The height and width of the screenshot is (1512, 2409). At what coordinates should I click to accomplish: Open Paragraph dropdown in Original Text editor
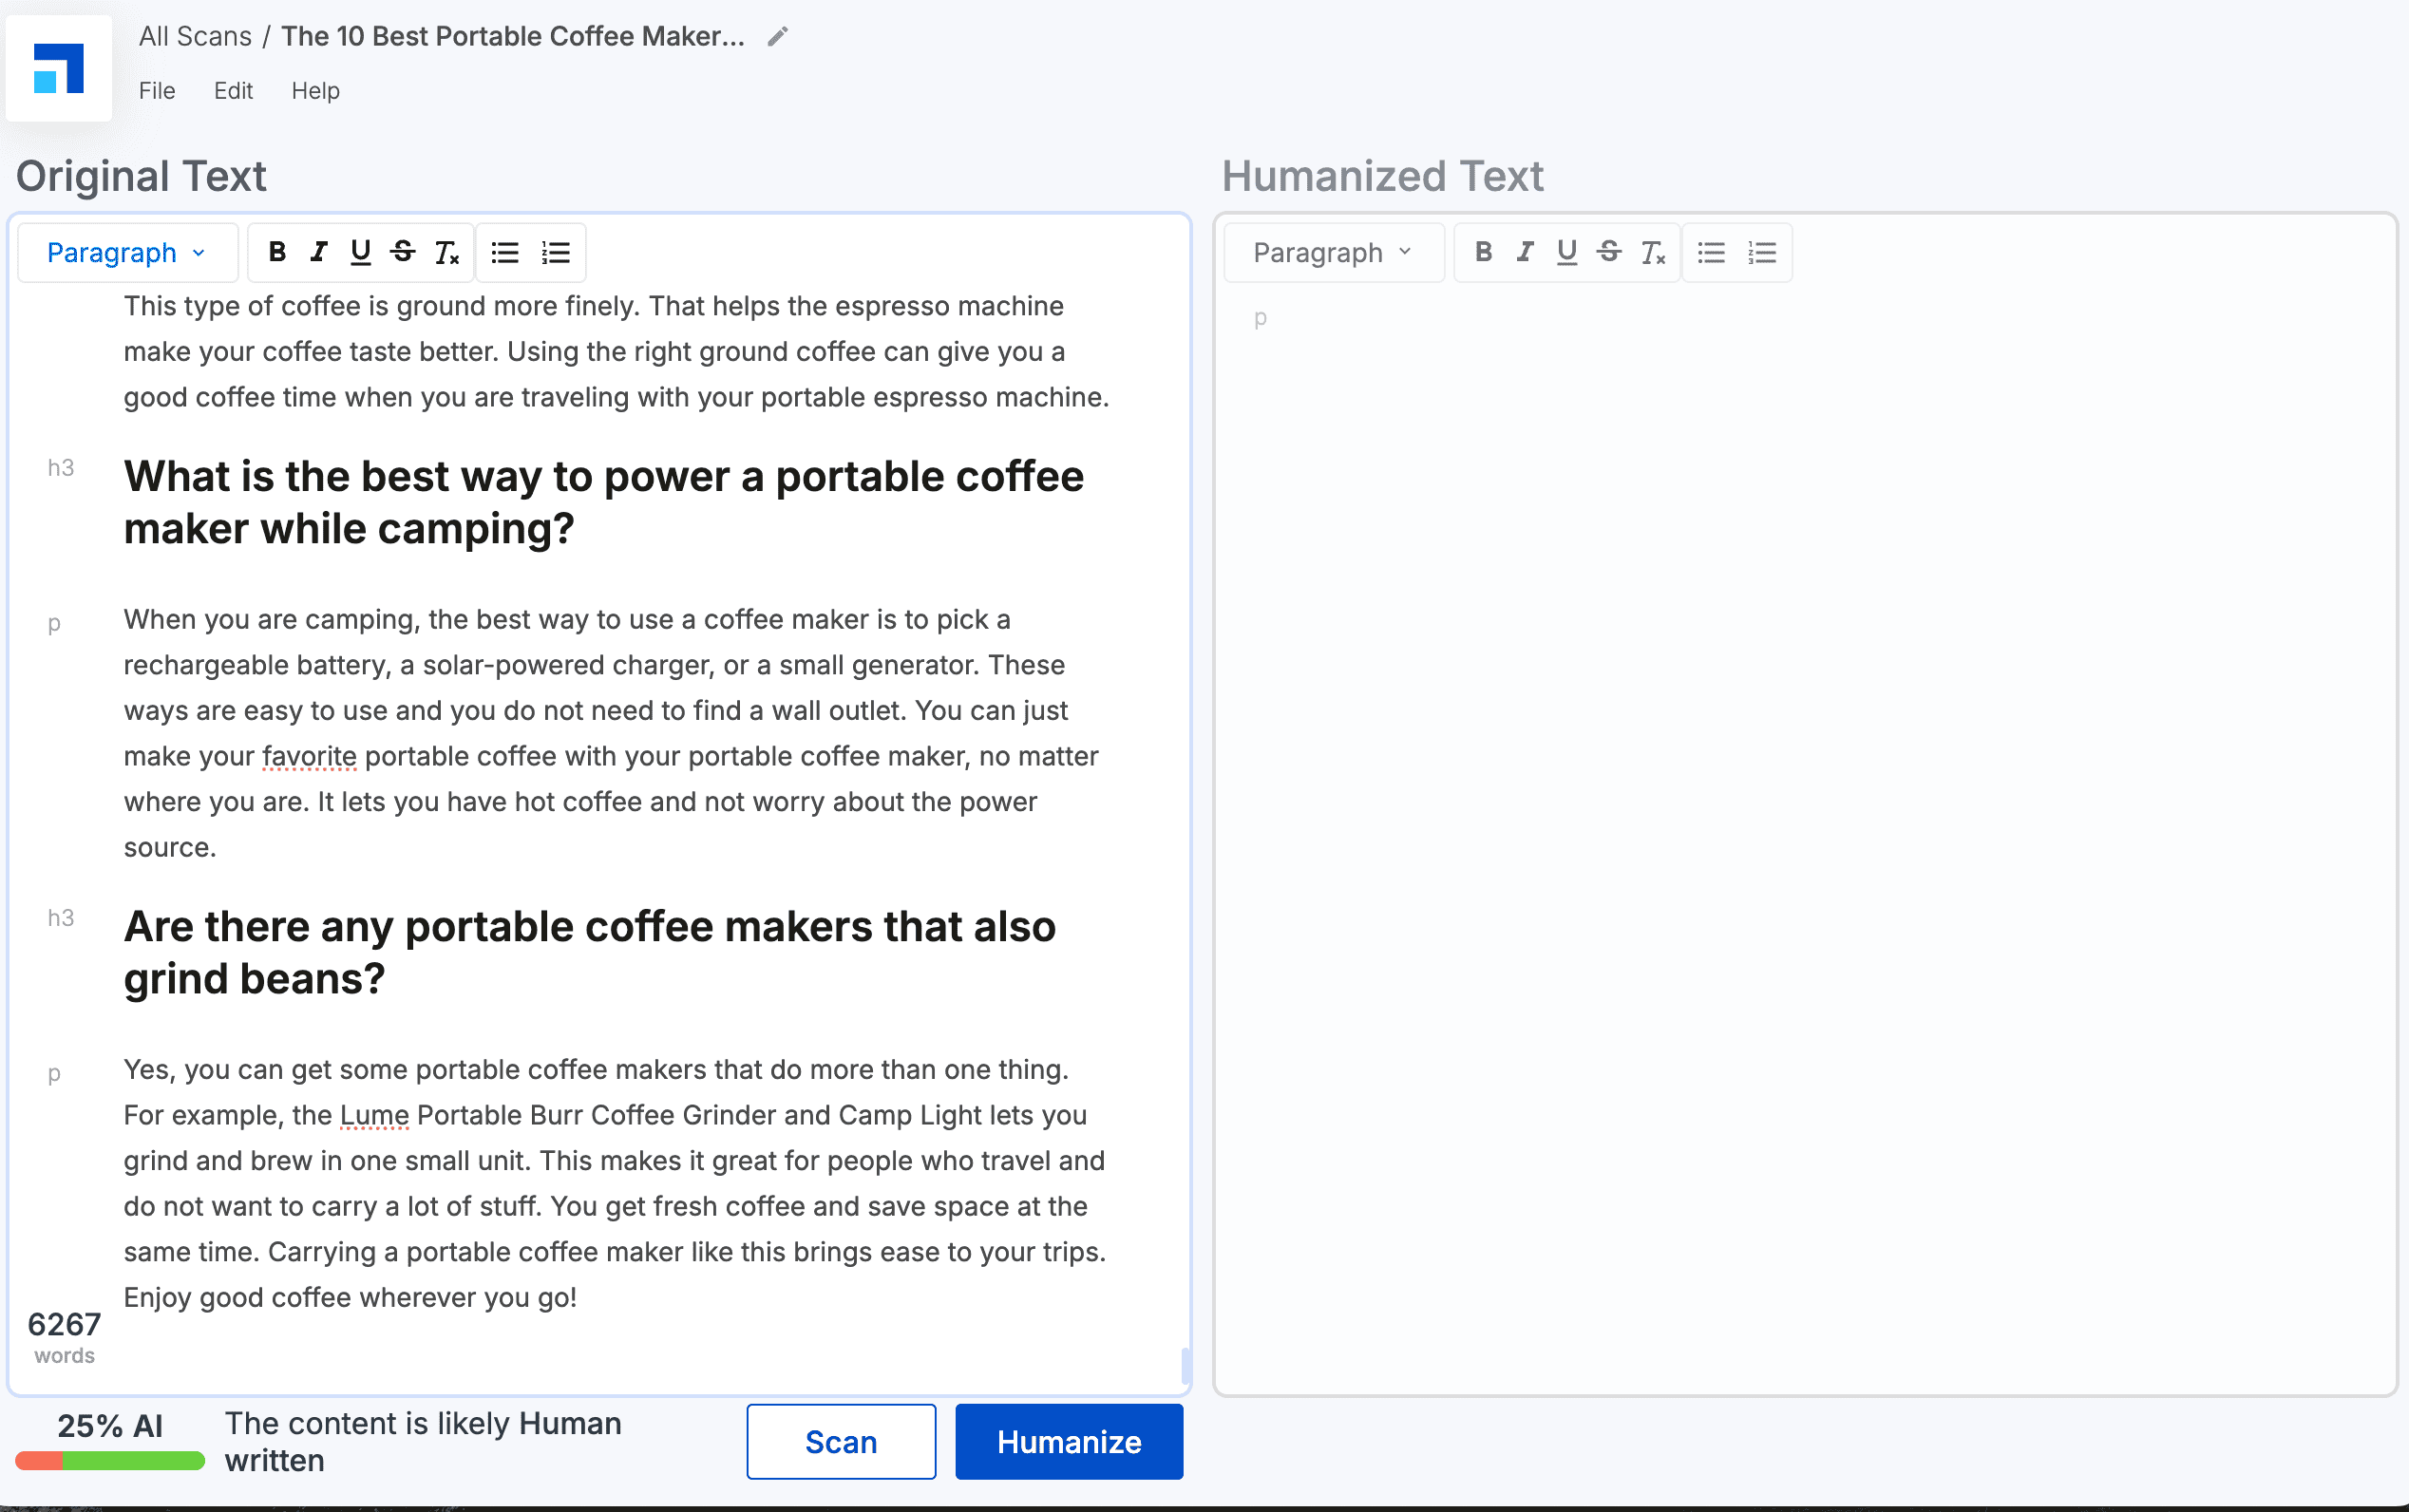(127, 252)
